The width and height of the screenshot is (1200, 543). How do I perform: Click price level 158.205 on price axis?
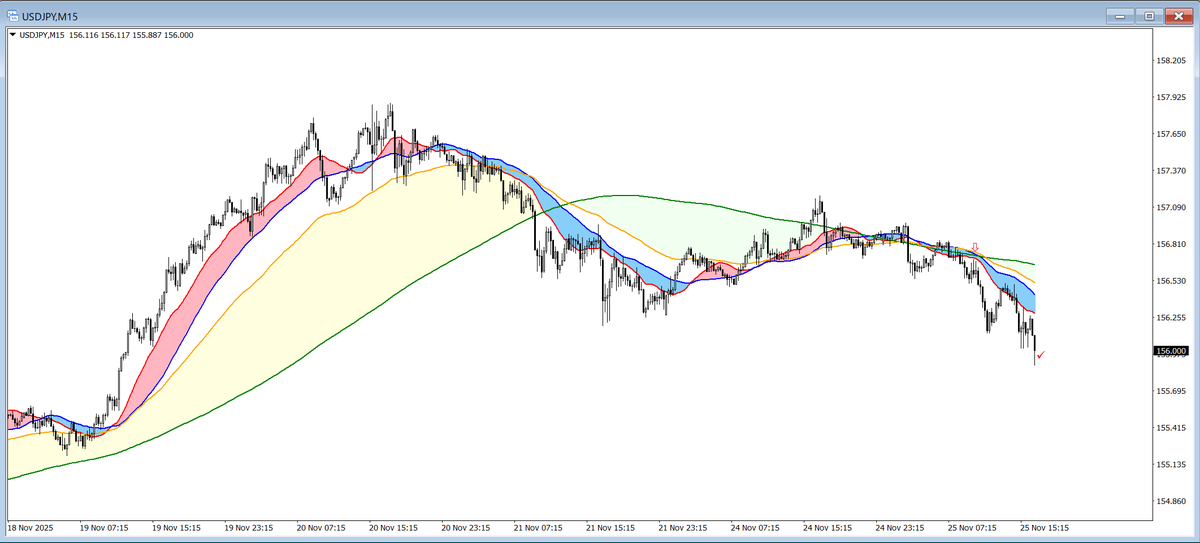click(1170, 60)
